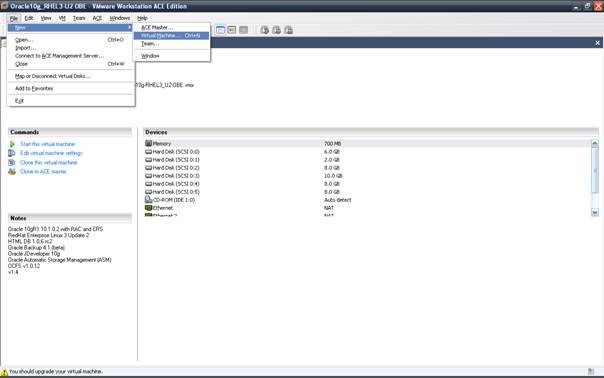Open the VM menu in the menu bar

(62, 18)
